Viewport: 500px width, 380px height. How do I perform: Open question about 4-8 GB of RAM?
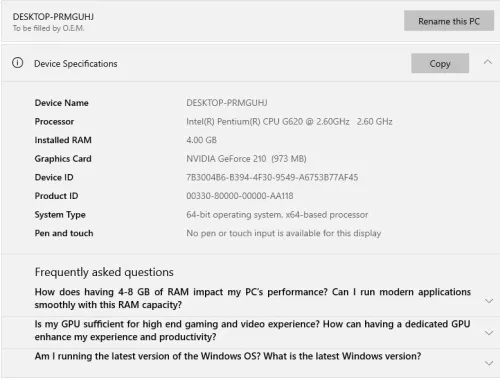click(x=252, y=298)
